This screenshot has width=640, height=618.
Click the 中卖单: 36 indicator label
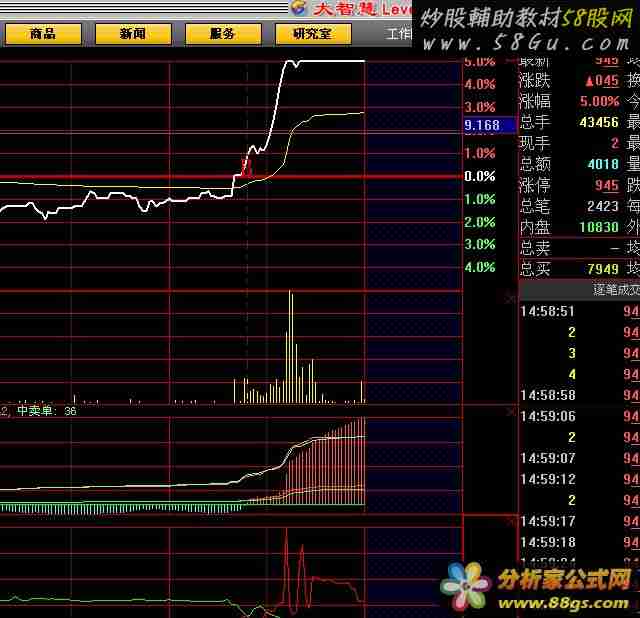47,411
